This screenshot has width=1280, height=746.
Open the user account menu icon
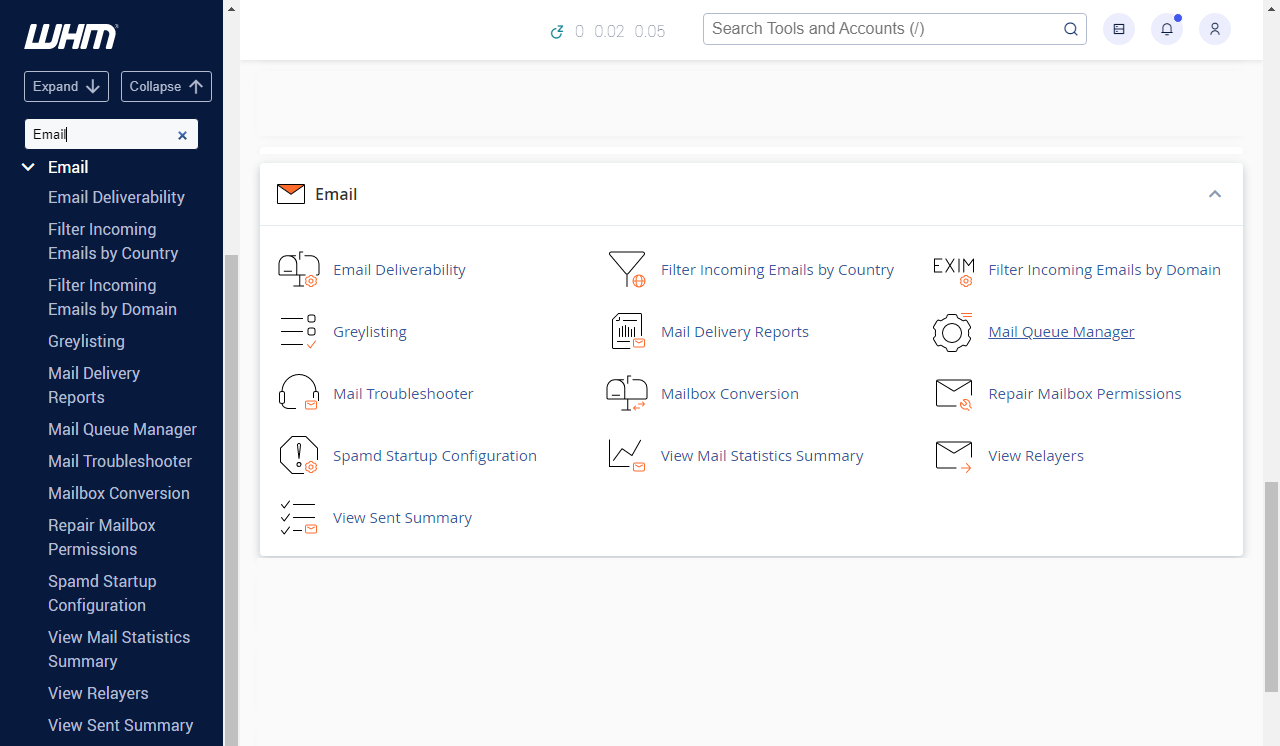[x=1215, y=29]
